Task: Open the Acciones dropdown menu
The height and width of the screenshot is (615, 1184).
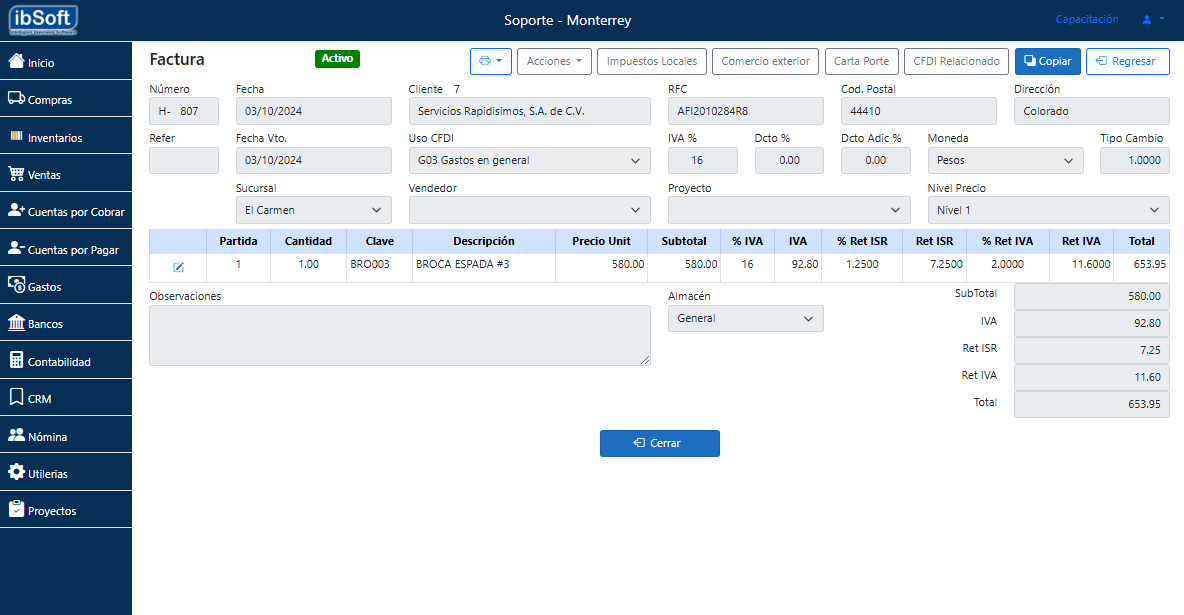Action: 554,61
